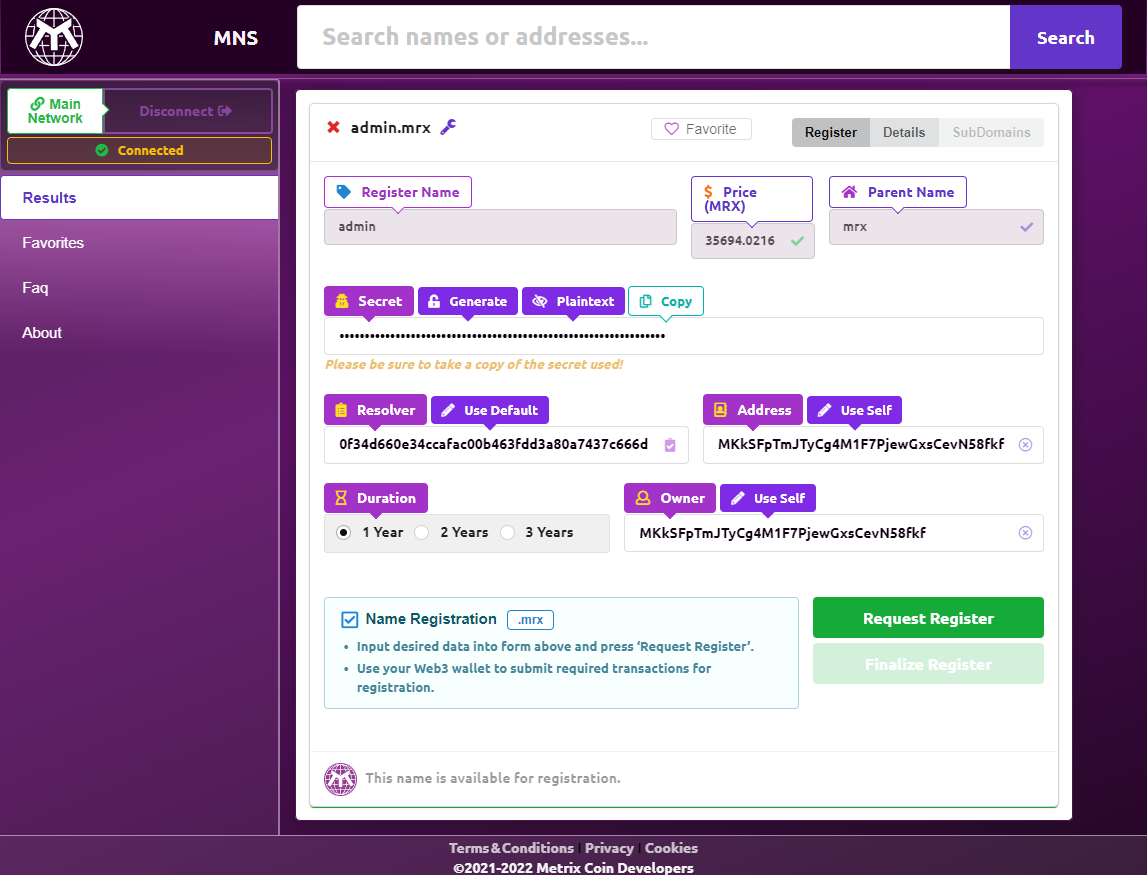Screen dimensions: 1147x875
Task: Click the green checkmark next to the price
Action: pos(797,241)
